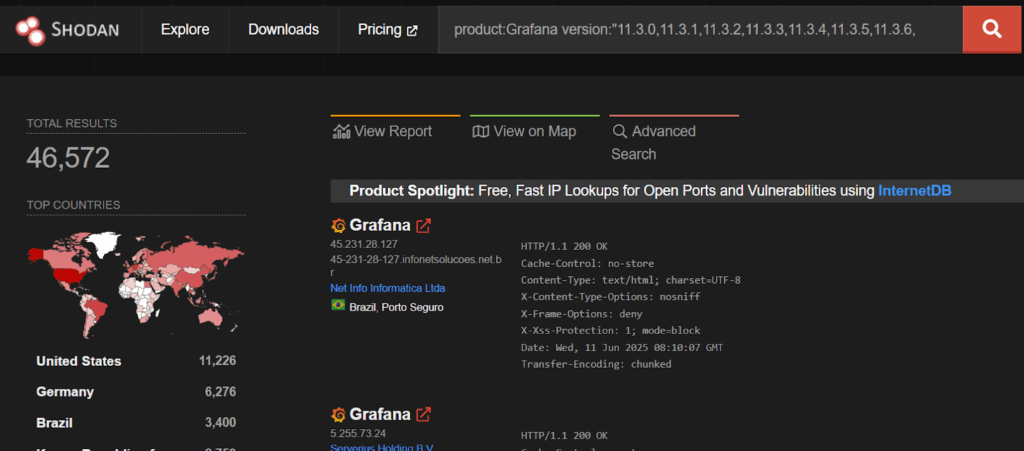Click the red search magnifier button
Screen dimensions: 1024x451
pyautogui.click(x=992, y=29)
